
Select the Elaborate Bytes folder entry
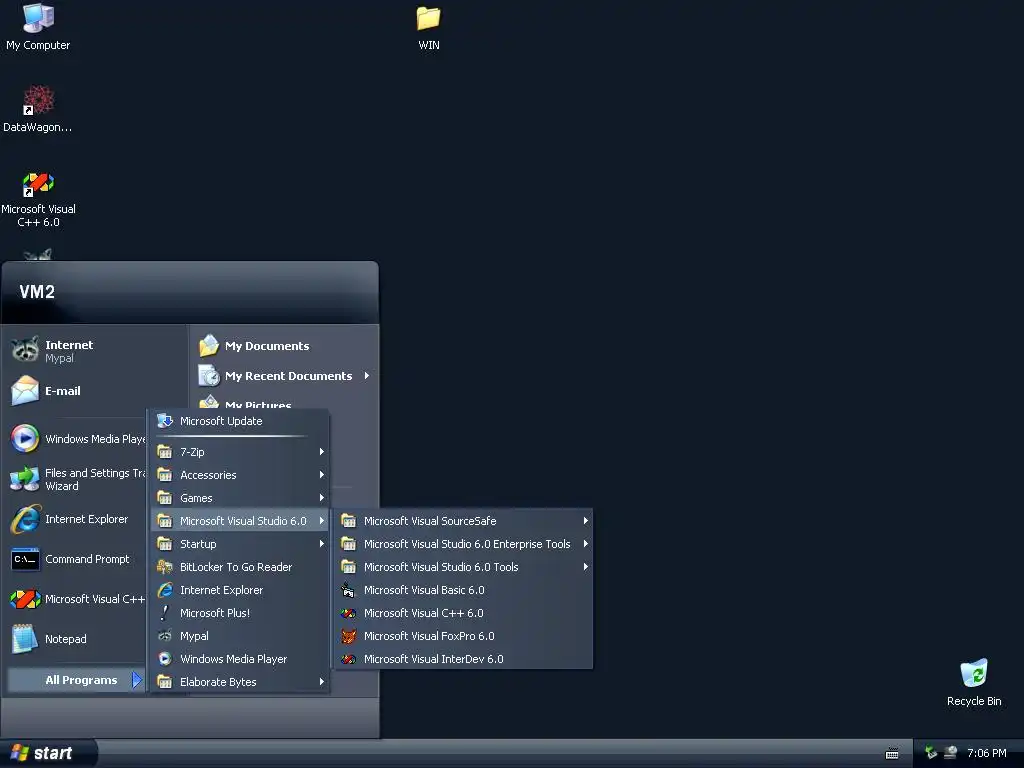click(x=240, y=682)
